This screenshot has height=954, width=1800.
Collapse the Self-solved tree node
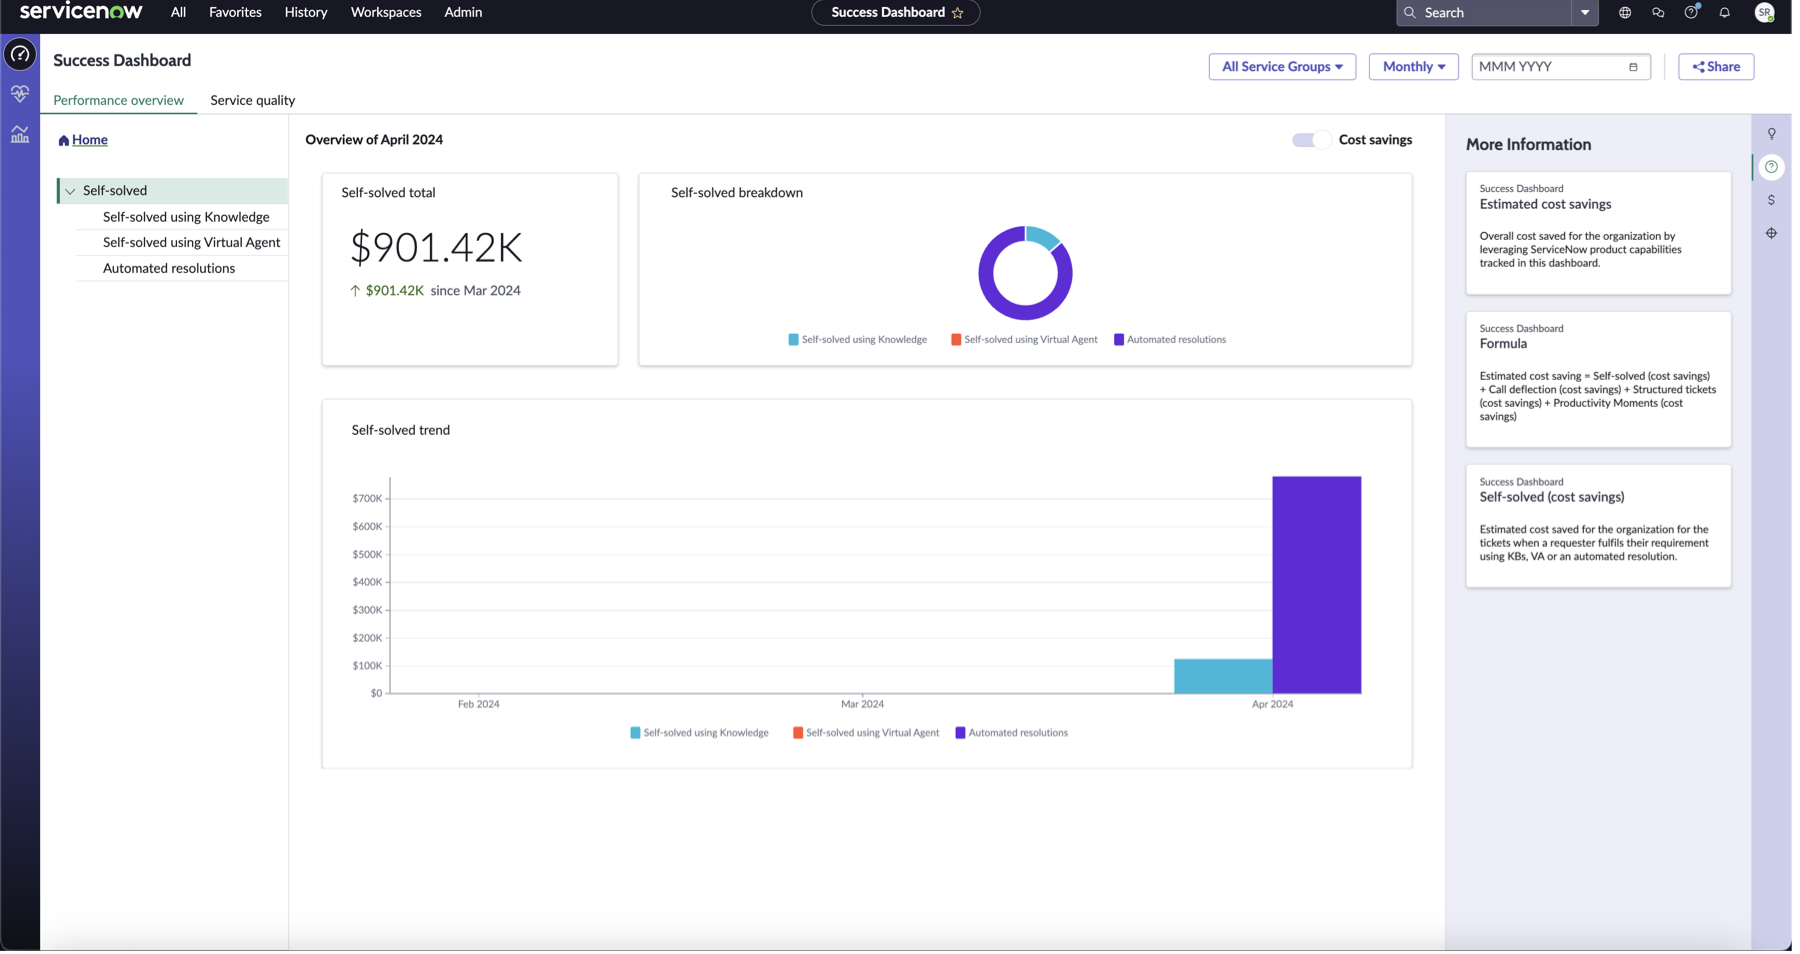(x=70, y=191)
